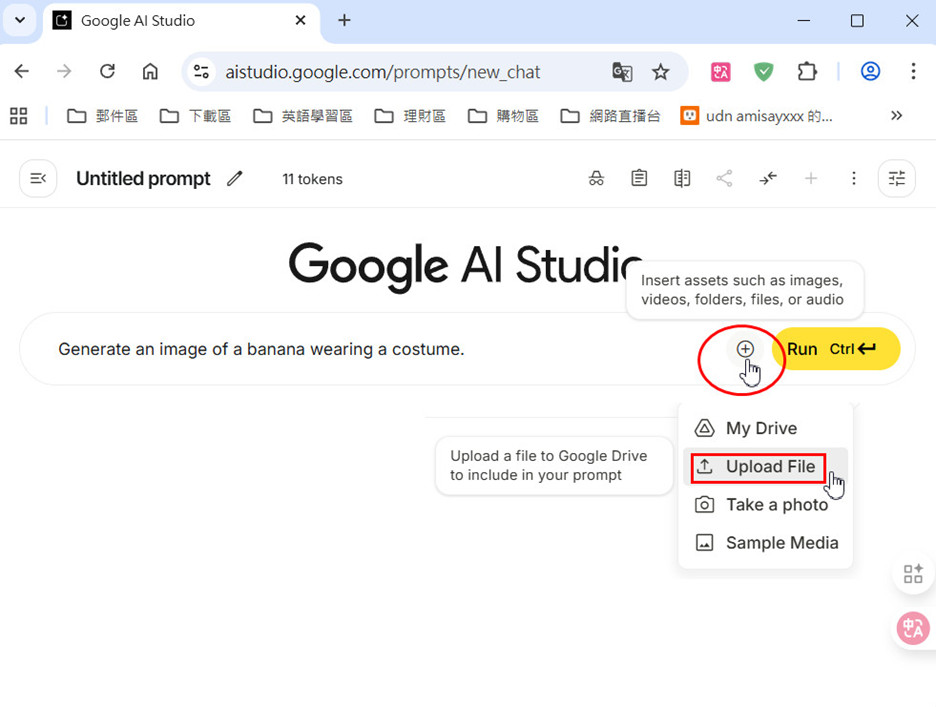Open the 英語學習區 bookmark folder
The width and height of the screenshot is (936, 707).
(302, 116)
